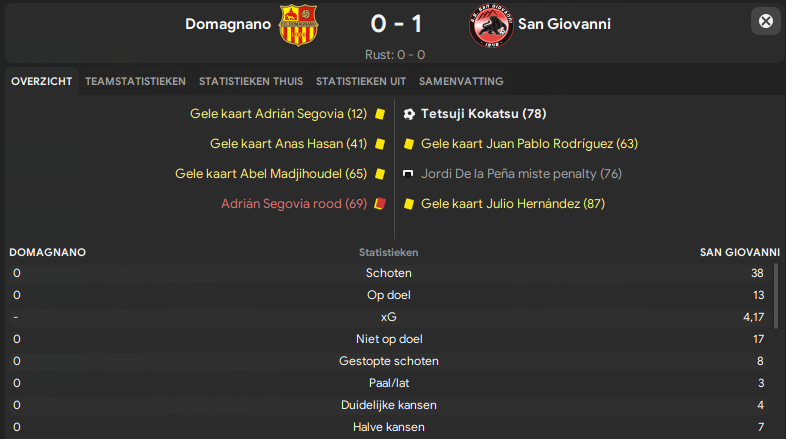The image size is (786, 439).
Task: Close the match overview panel
Action: click(765, 21)
